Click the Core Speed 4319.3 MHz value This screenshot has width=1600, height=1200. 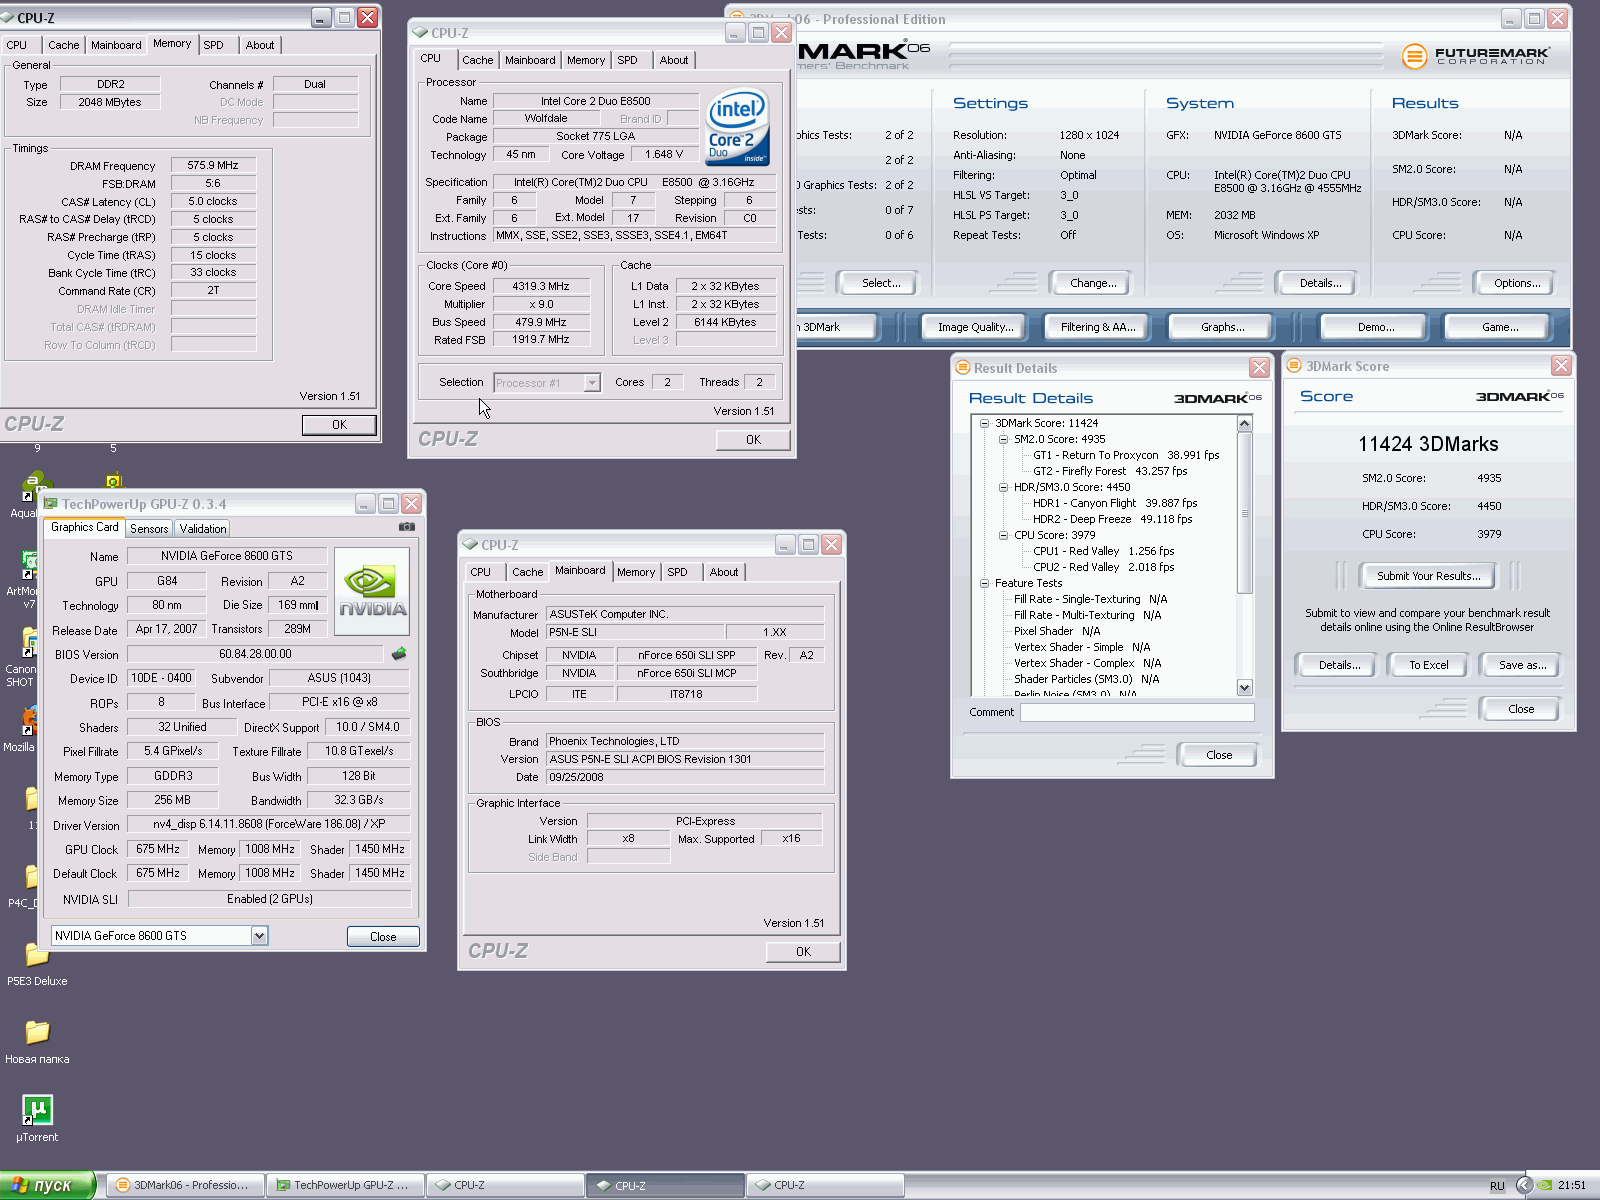pyautogui.click(x=541, y=286)
